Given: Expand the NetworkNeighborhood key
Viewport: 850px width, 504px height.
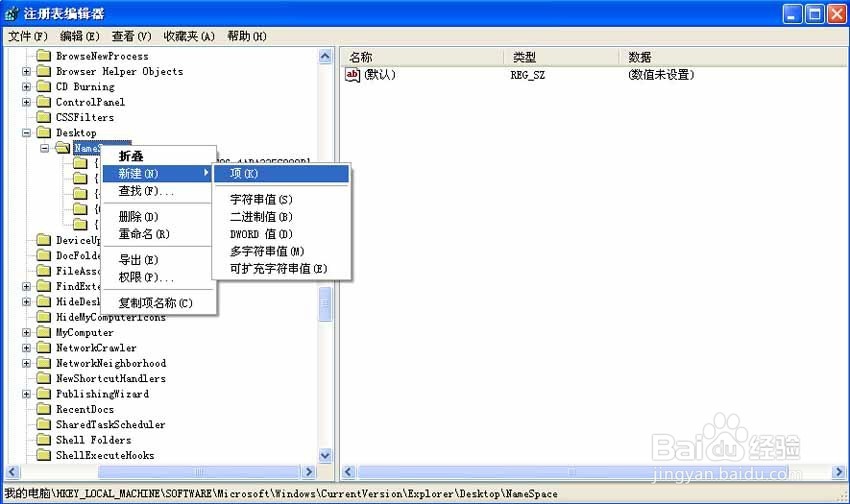Looking at the screenshot, I should pos(26,363).
